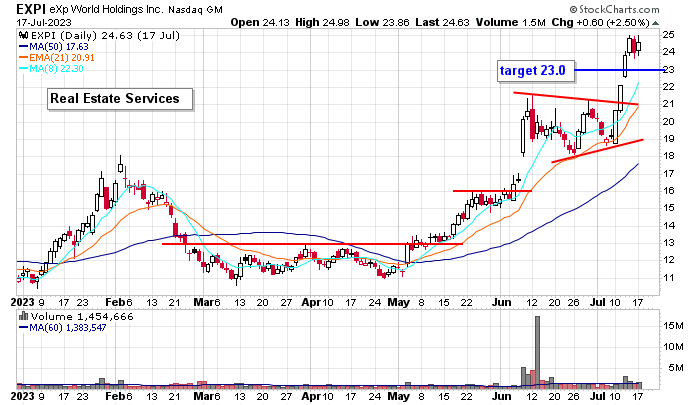Viewport: 700px width, 405px height.
Task: Click the volume bars icon beside Volume
Action: tap(23, 317)
